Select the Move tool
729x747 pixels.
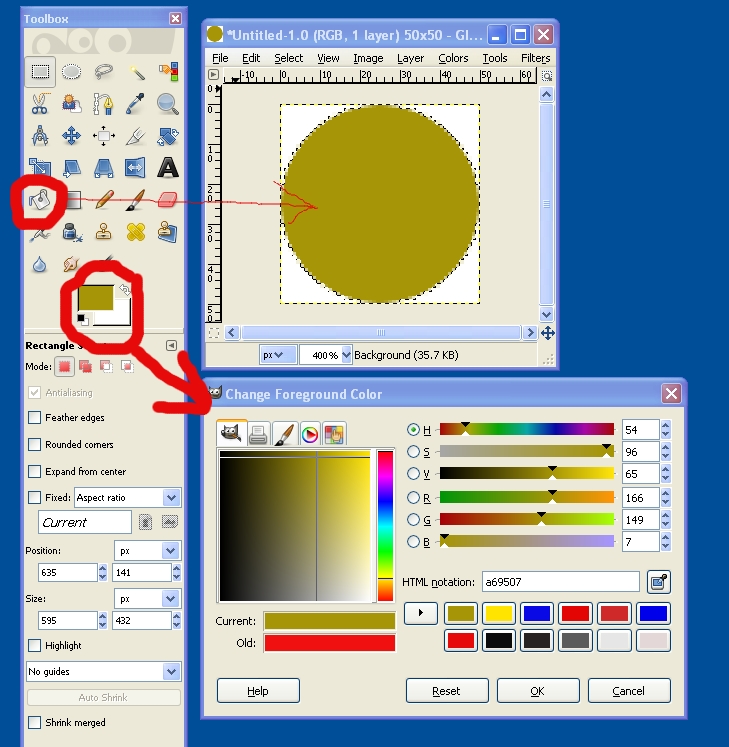71,136
